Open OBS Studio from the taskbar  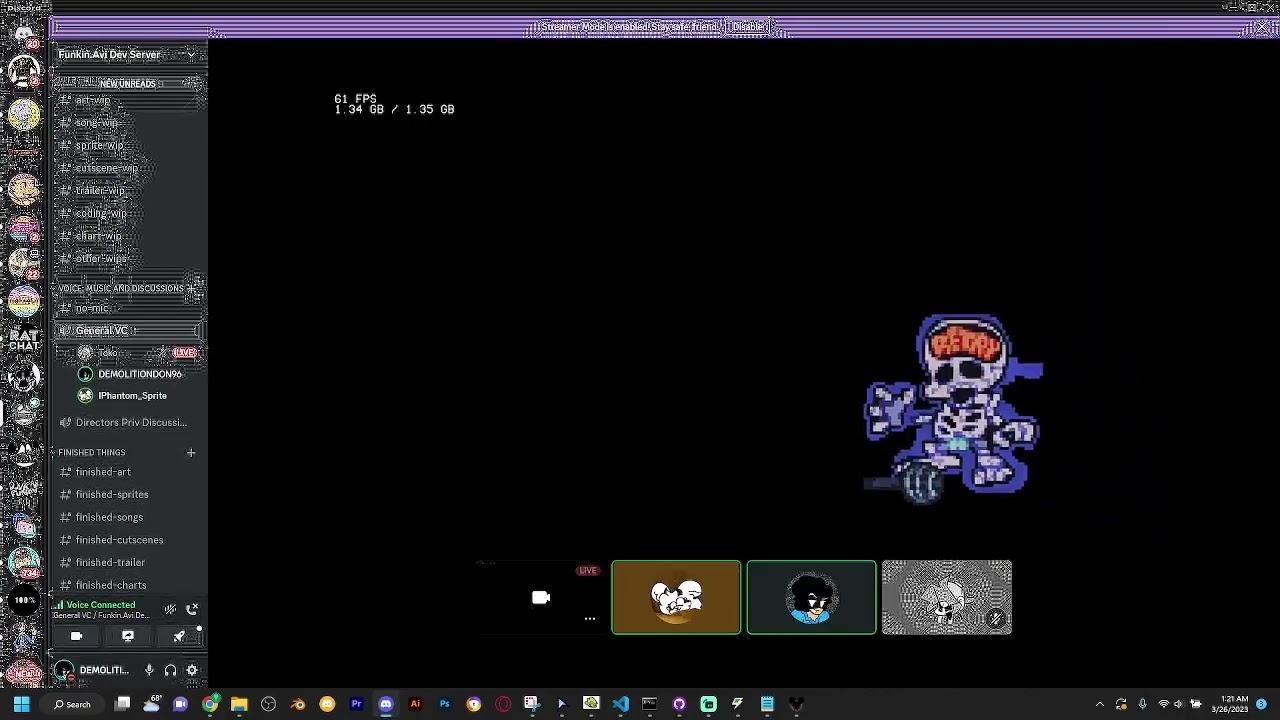coord(268,705)
